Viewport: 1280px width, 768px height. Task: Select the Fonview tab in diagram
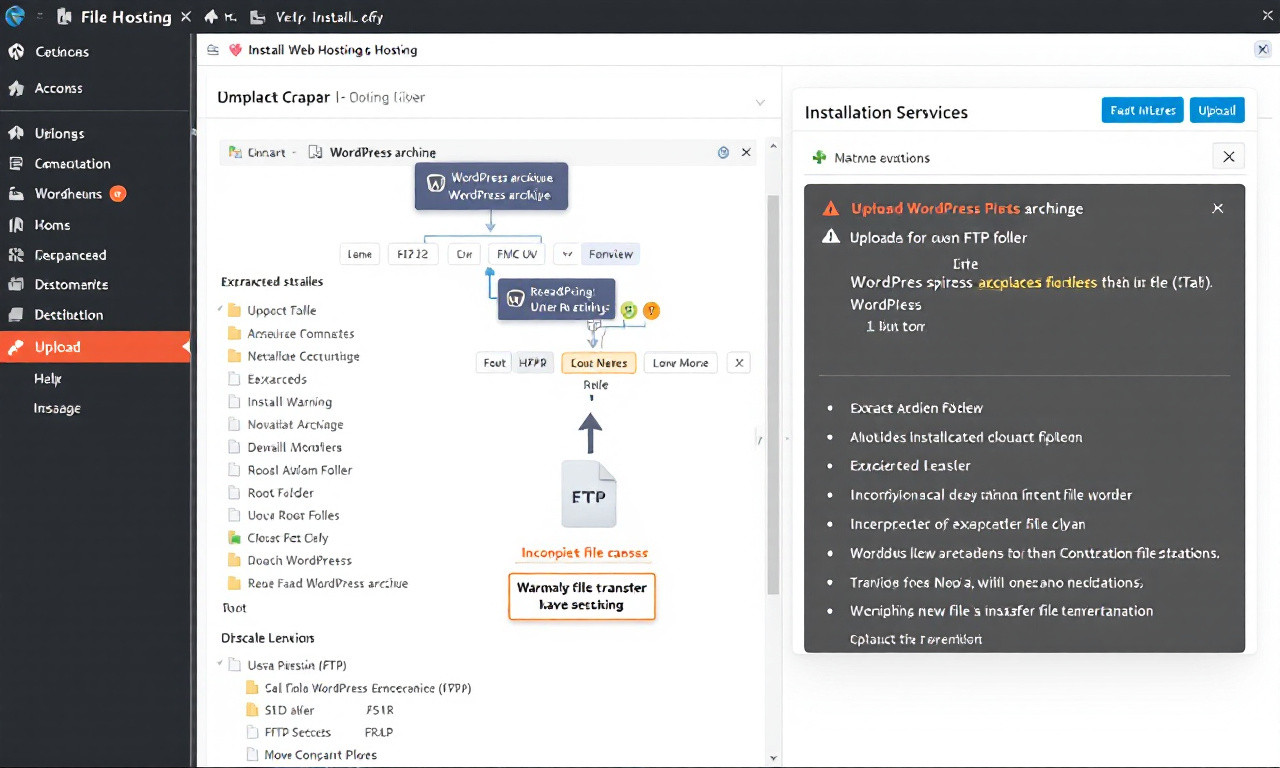610,254
